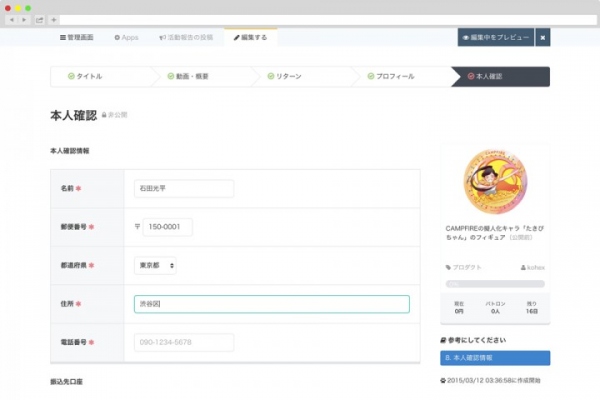Open the 8. 本人確認情報 help button
The height and width of the screenshot is (400, 600).
(x=495, y=358)
